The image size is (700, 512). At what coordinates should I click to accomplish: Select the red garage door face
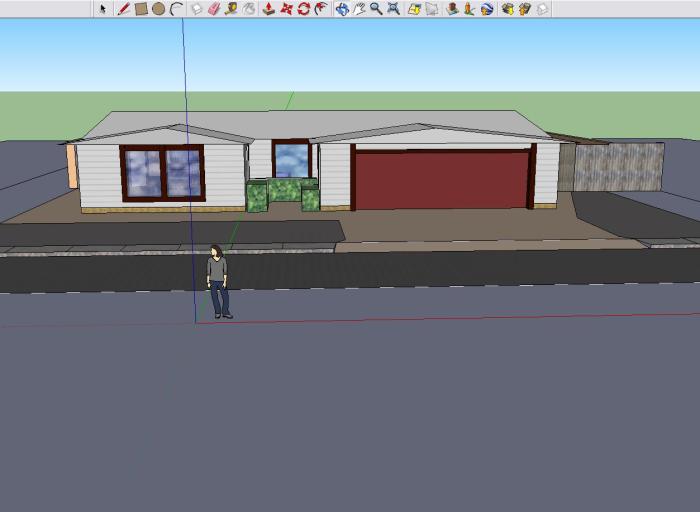coord(441,179)
